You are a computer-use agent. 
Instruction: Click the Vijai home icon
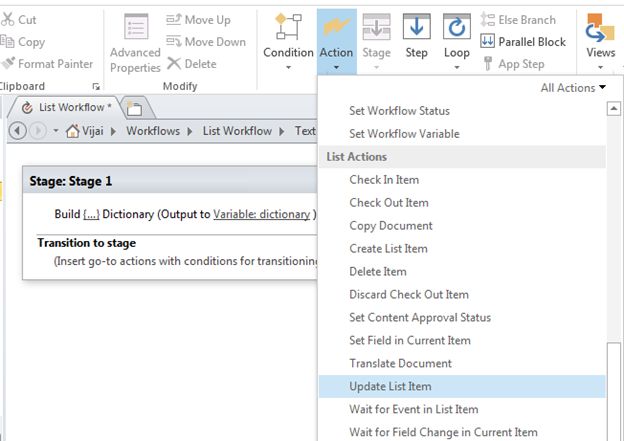coord(72,131)
